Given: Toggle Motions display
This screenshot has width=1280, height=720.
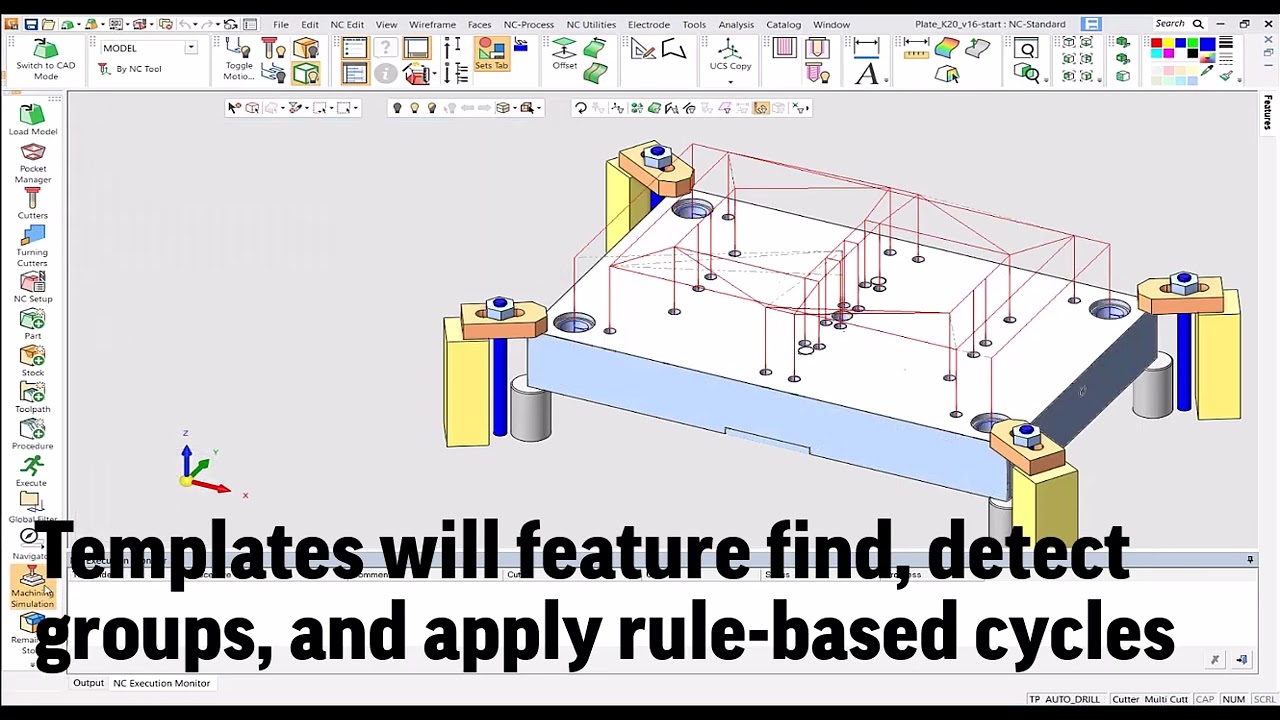Looking at the screenshot, I should [x=238, y=58].
